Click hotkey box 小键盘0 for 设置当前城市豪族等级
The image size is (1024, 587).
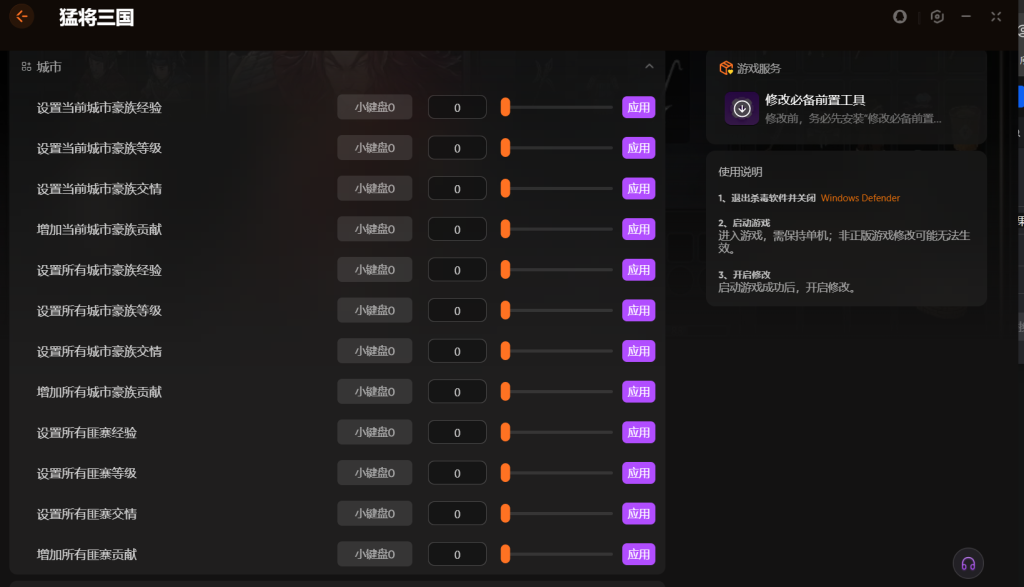click(x=375, y=148)
